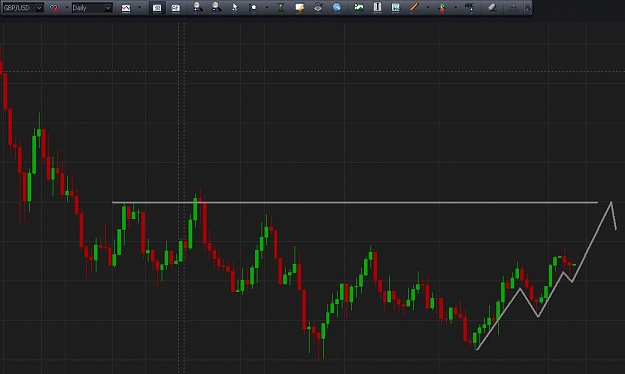Expand the line drawing tool dropdown arrow
The width and height of the screenshot is (625, 374).
(428, 7)
